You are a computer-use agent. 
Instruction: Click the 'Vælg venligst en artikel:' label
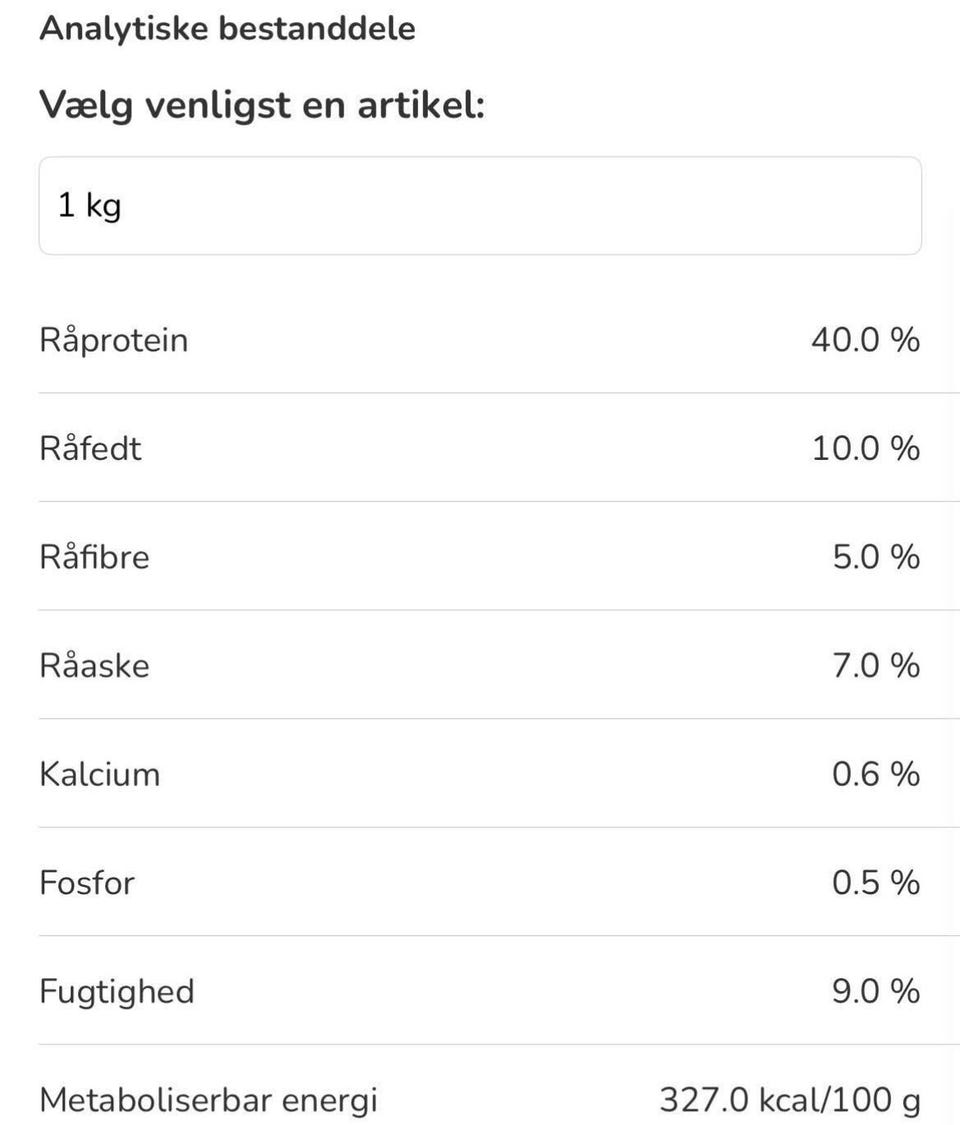[262, 104]
